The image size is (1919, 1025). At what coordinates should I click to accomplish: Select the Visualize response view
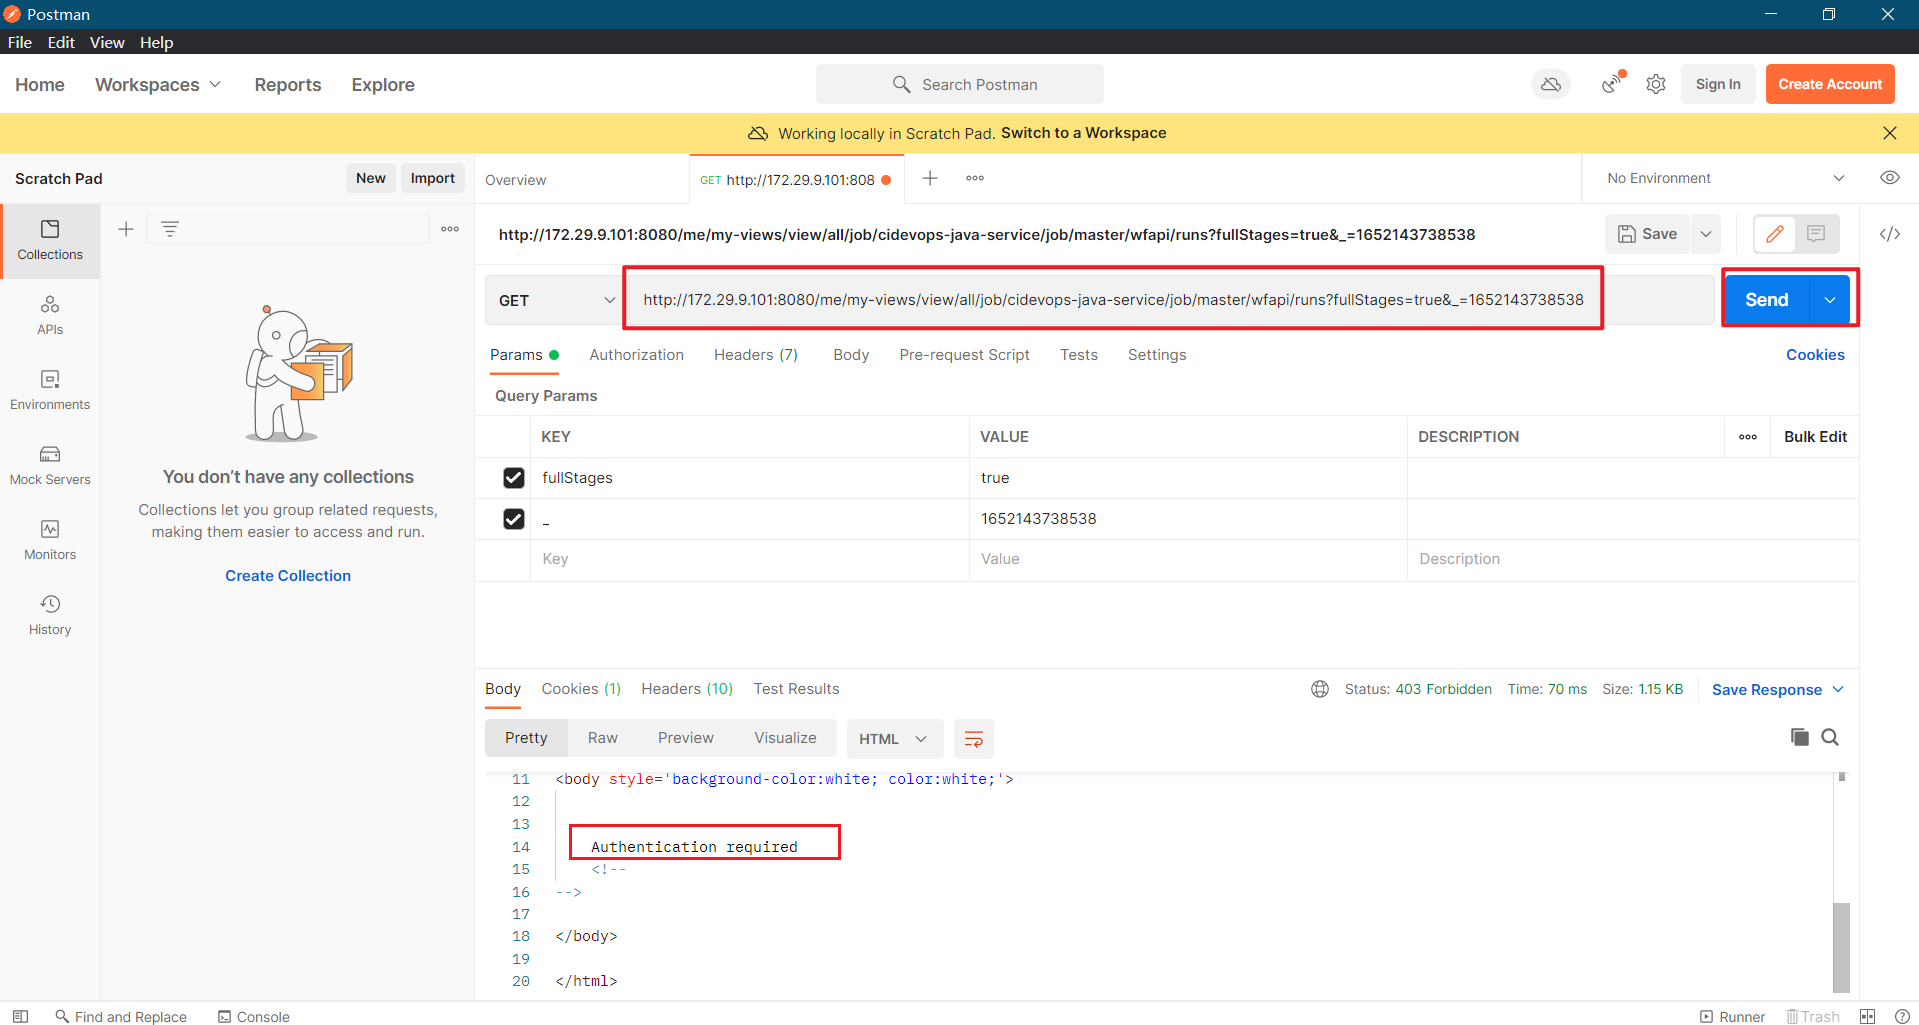click(x=785, y=738)
